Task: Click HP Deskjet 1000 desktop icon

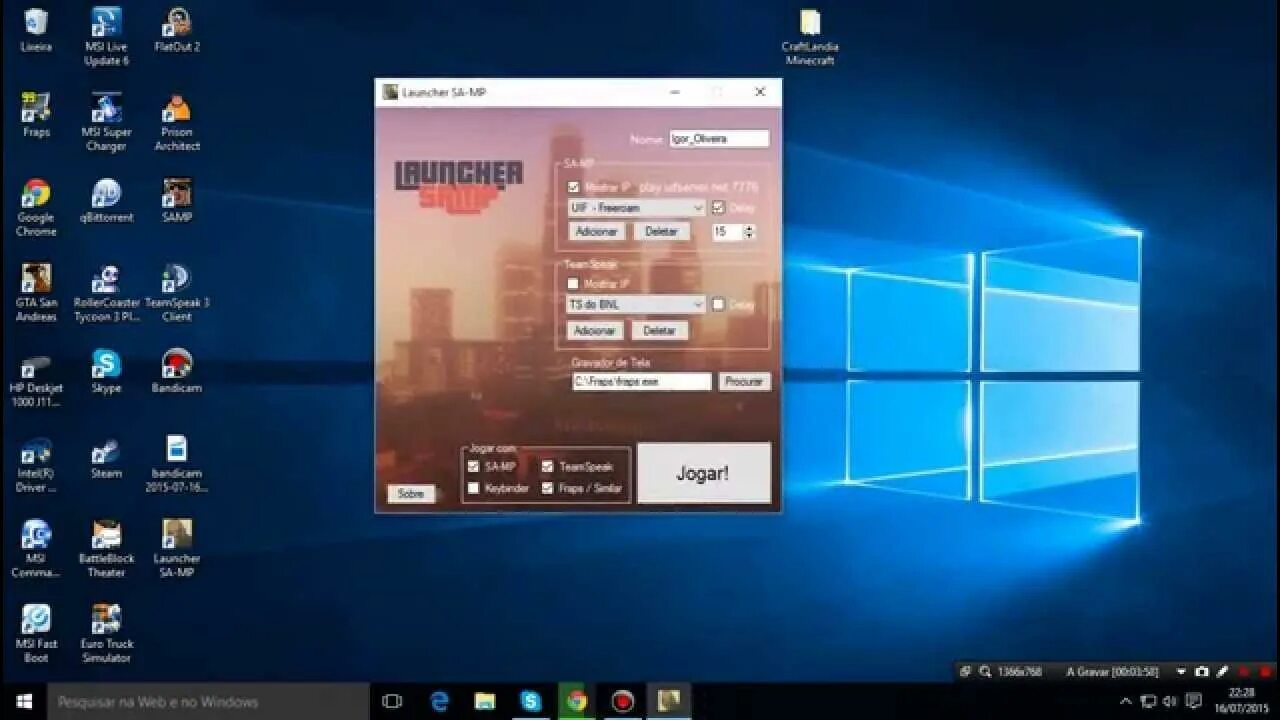Action: point(36,379)
